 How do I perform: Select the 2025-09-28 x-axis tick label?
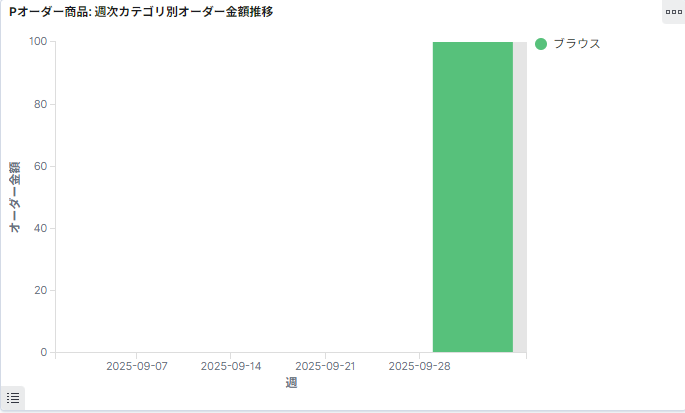point(419,367)
